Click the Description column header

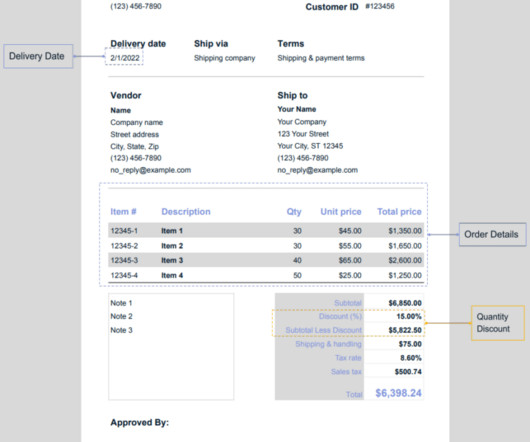pos(186,212)
